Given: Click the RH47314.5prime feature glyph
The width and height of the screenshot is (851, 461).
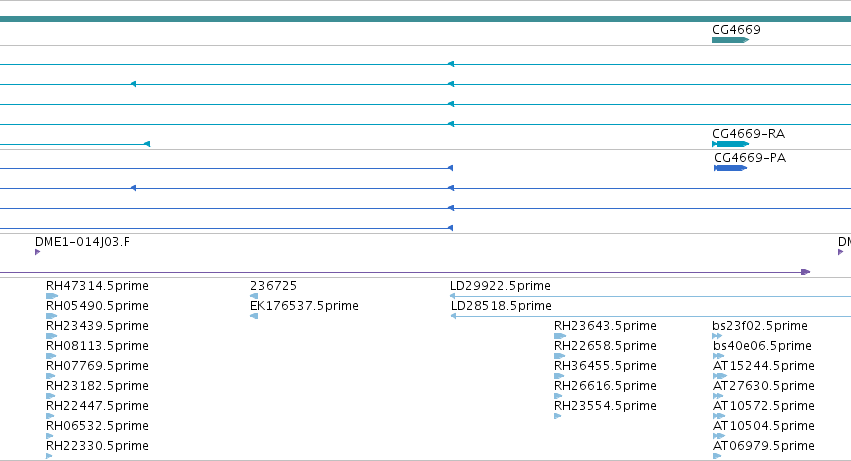Looking at the screenshot, I should tap(52, 296).
